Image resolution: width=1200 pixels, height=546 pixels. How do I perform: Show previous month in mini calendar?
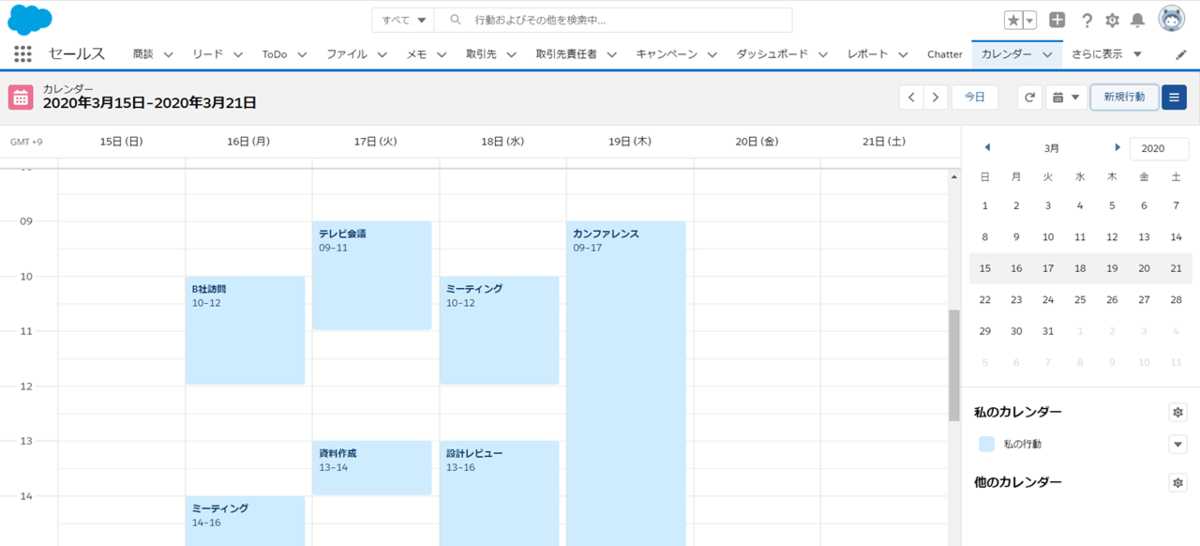(x=987, y=148)
